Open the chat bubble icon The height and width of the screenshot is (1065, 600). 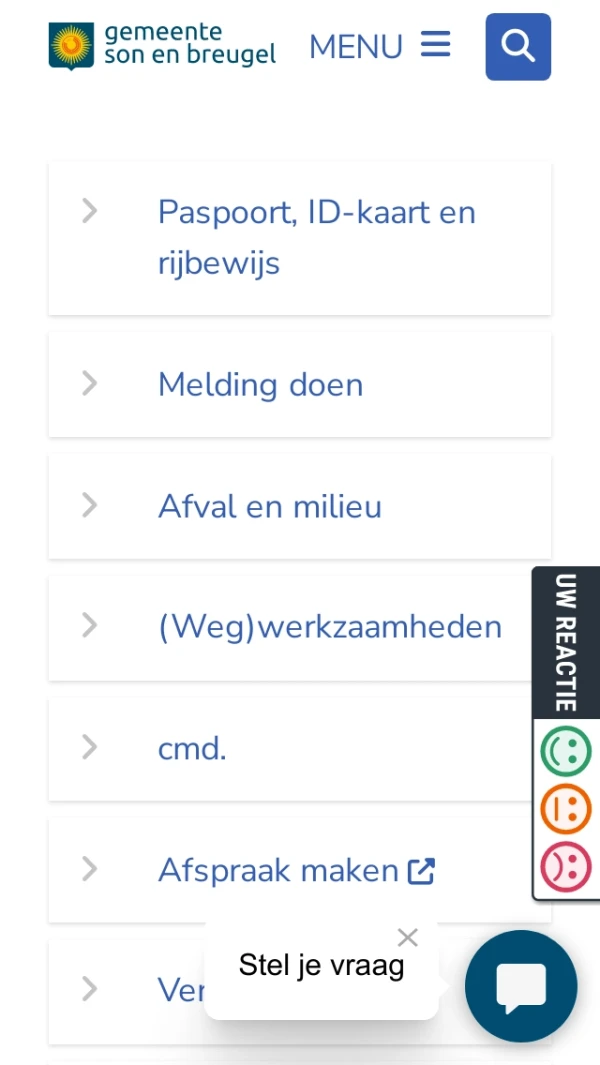click(520, 985)
